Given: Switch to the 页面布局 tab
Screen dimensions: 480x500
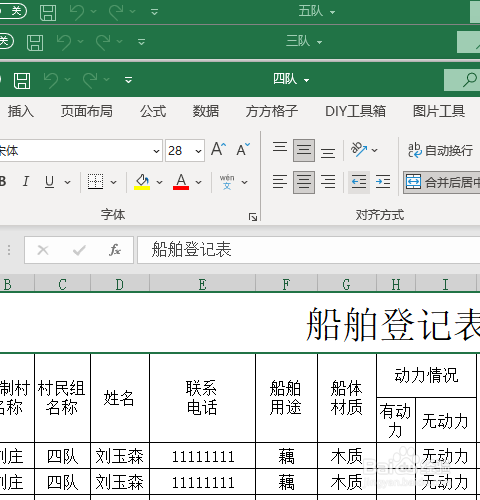Looking at the screenshot, I should pos(87,111).
